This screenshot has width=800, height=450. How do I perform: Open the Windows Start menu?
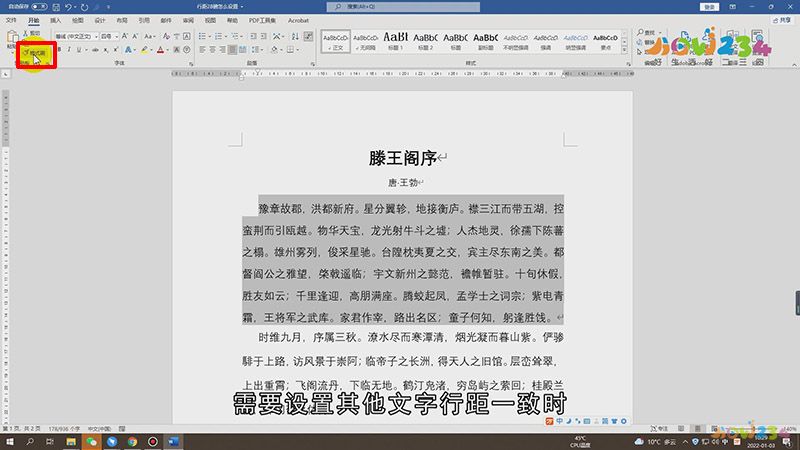[10, 442]
